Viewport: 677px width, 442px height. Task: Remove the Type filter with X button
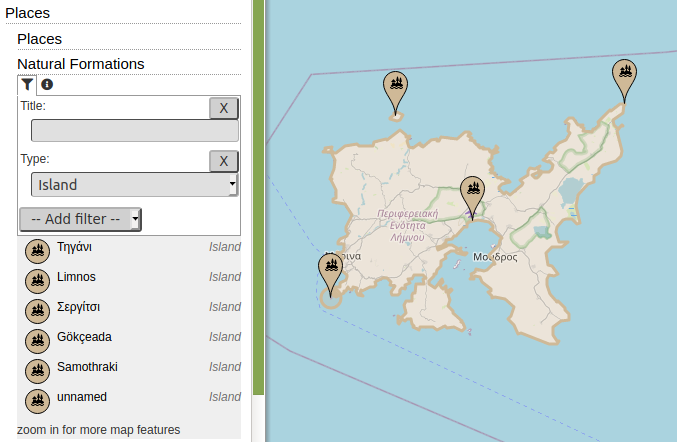pyautogui.click(x=224, y=161)
